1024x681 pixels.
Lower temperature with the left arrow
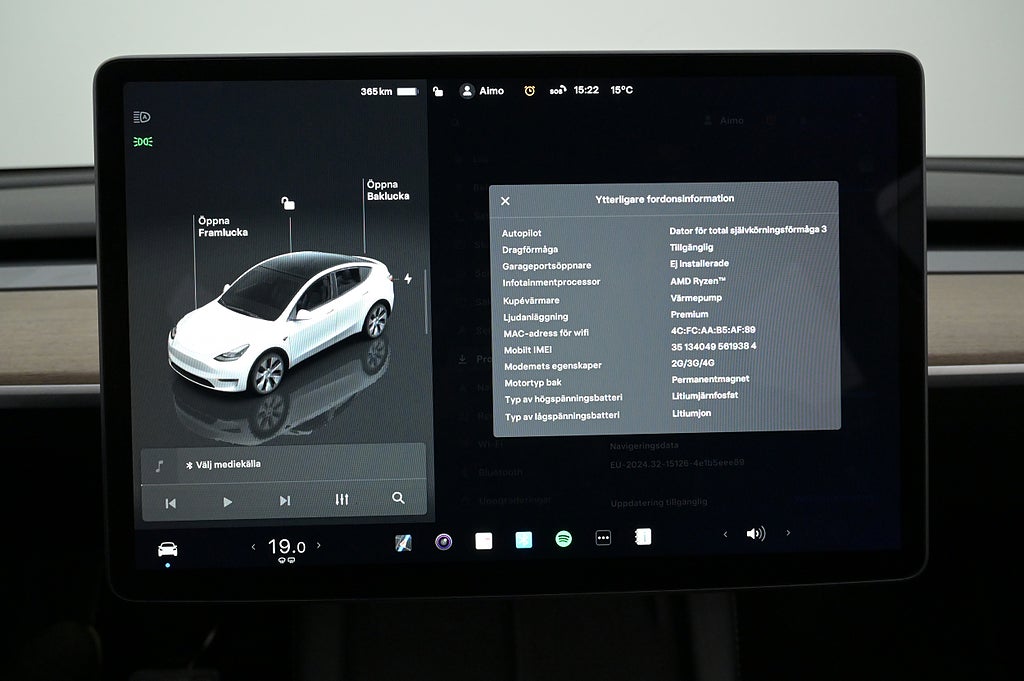[253, 546]
